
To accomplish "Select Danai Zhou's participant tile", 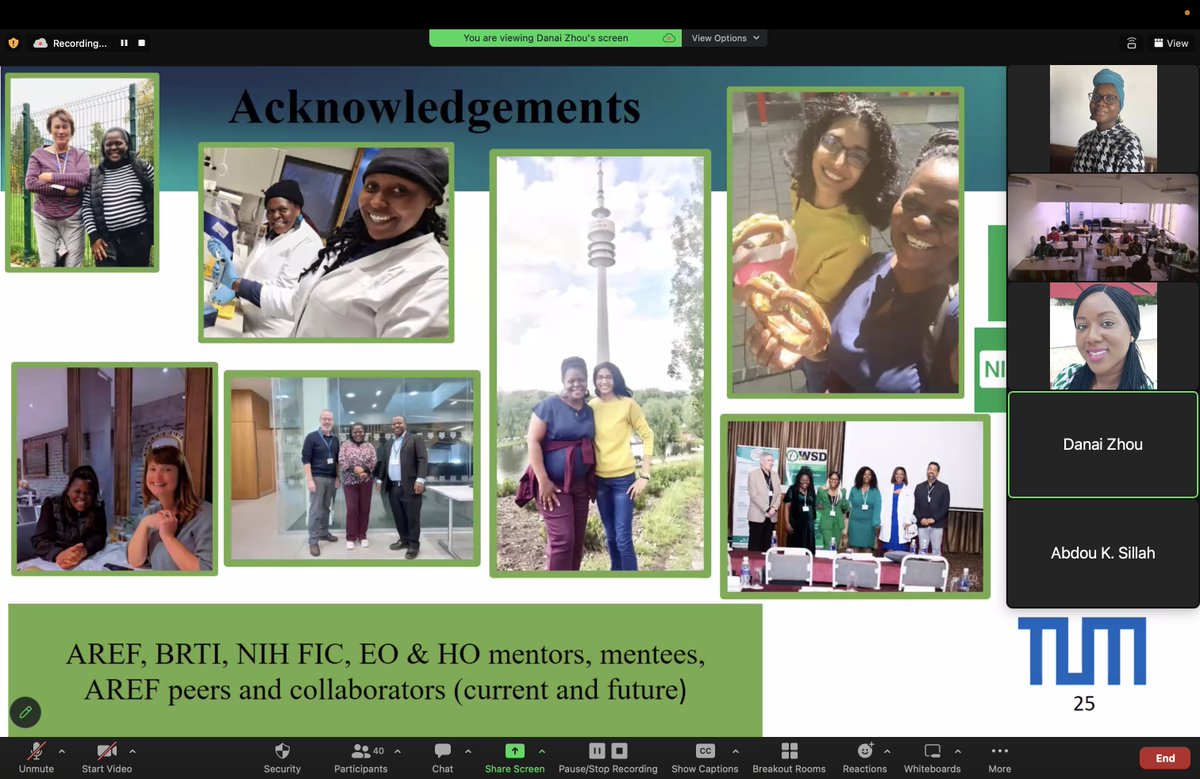I will tap(1102, 444).
